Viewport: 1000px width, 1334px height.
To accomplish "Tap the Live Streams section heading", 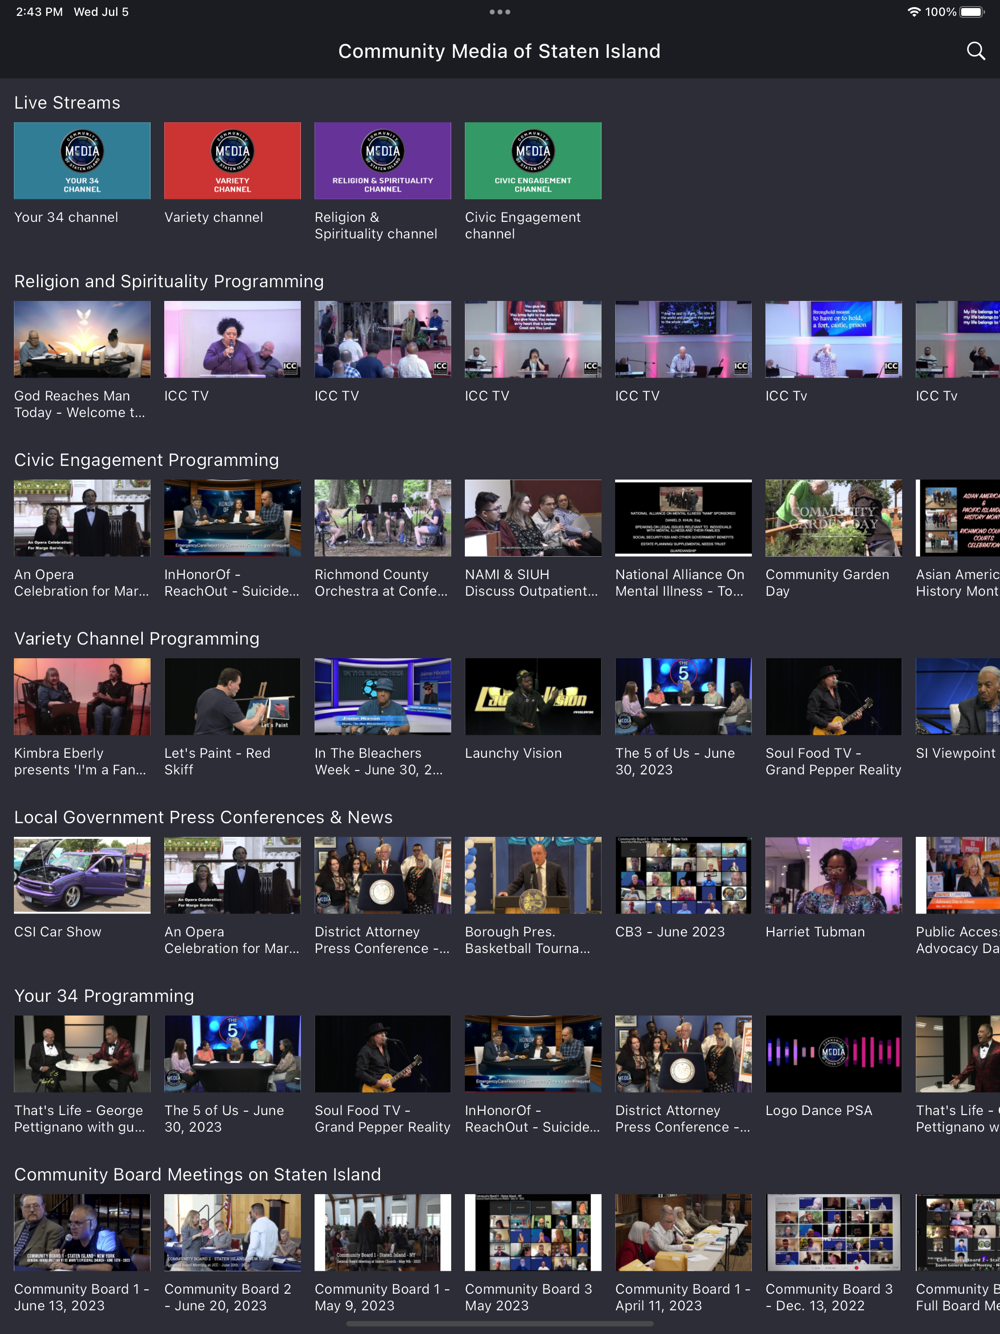I will [67, 103].
